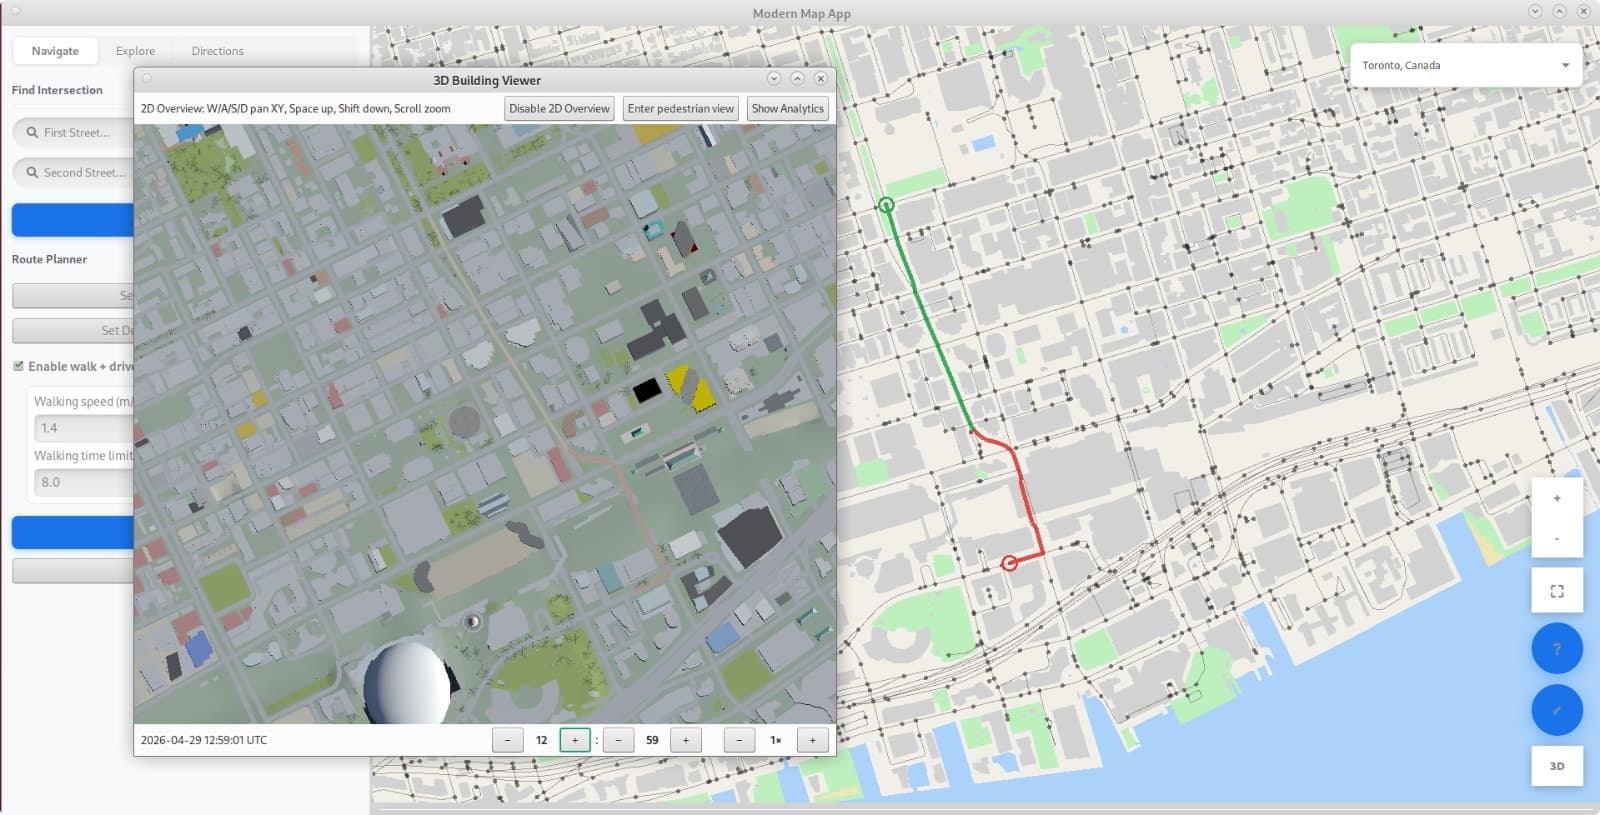Image resolution: width=1600 pixels, height=815 pixels.
Task: Click the Second Street search field
Action: pos(73,172)
